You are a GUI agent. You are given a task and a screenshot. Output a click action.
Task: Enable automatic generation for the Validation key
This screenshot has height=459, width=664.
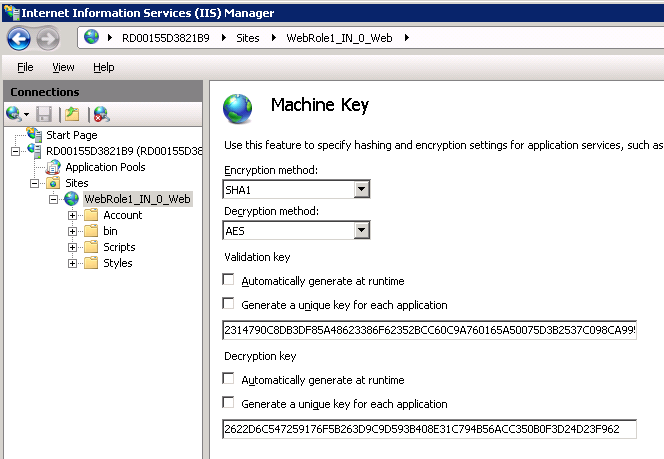229,281
